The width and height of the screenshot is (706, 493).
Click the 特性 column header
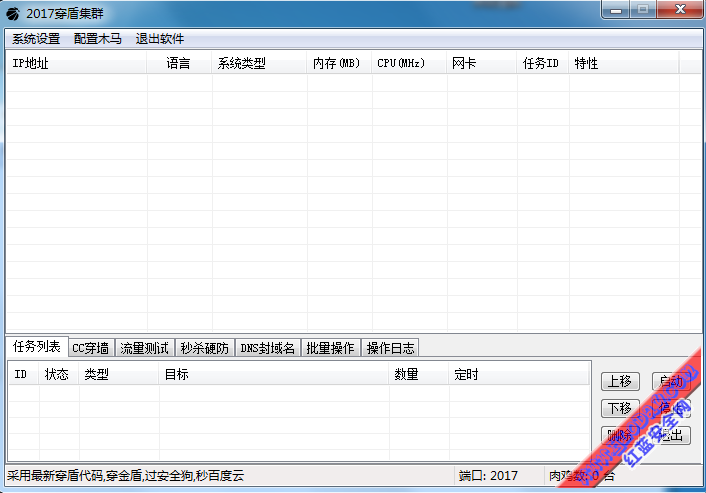tap(624, 63)
